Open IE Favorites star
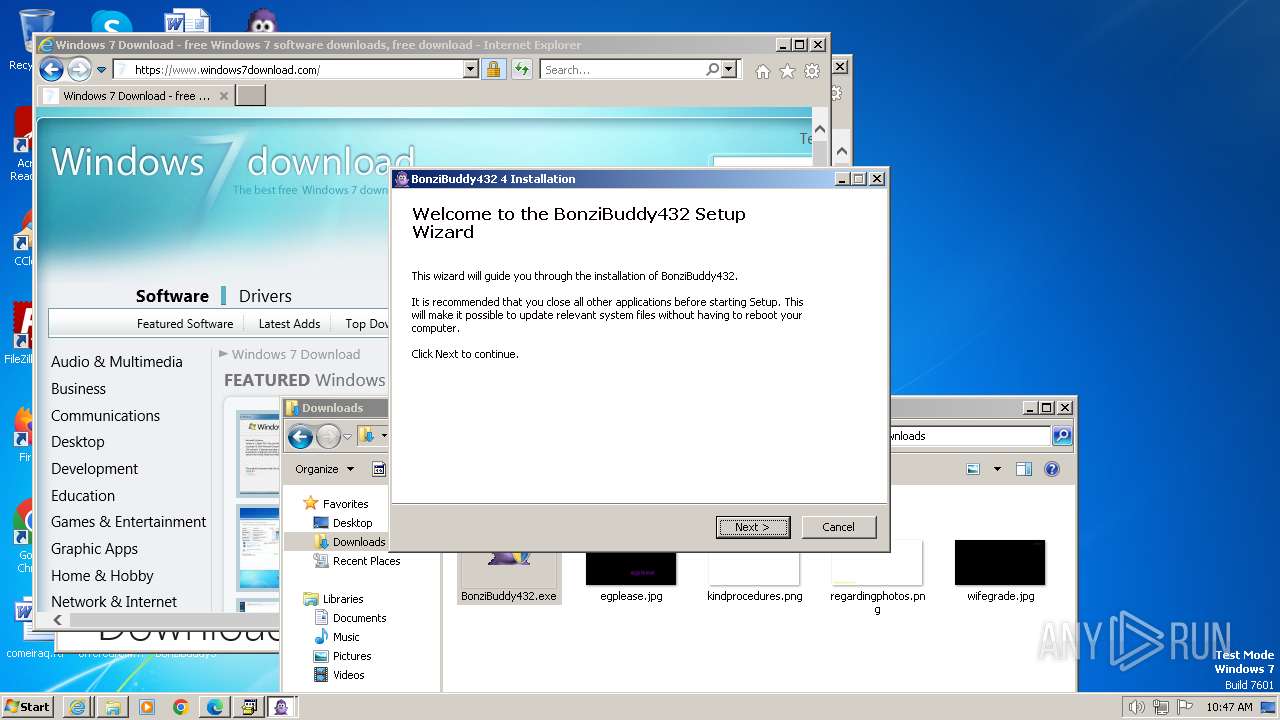 click(787, 71)
